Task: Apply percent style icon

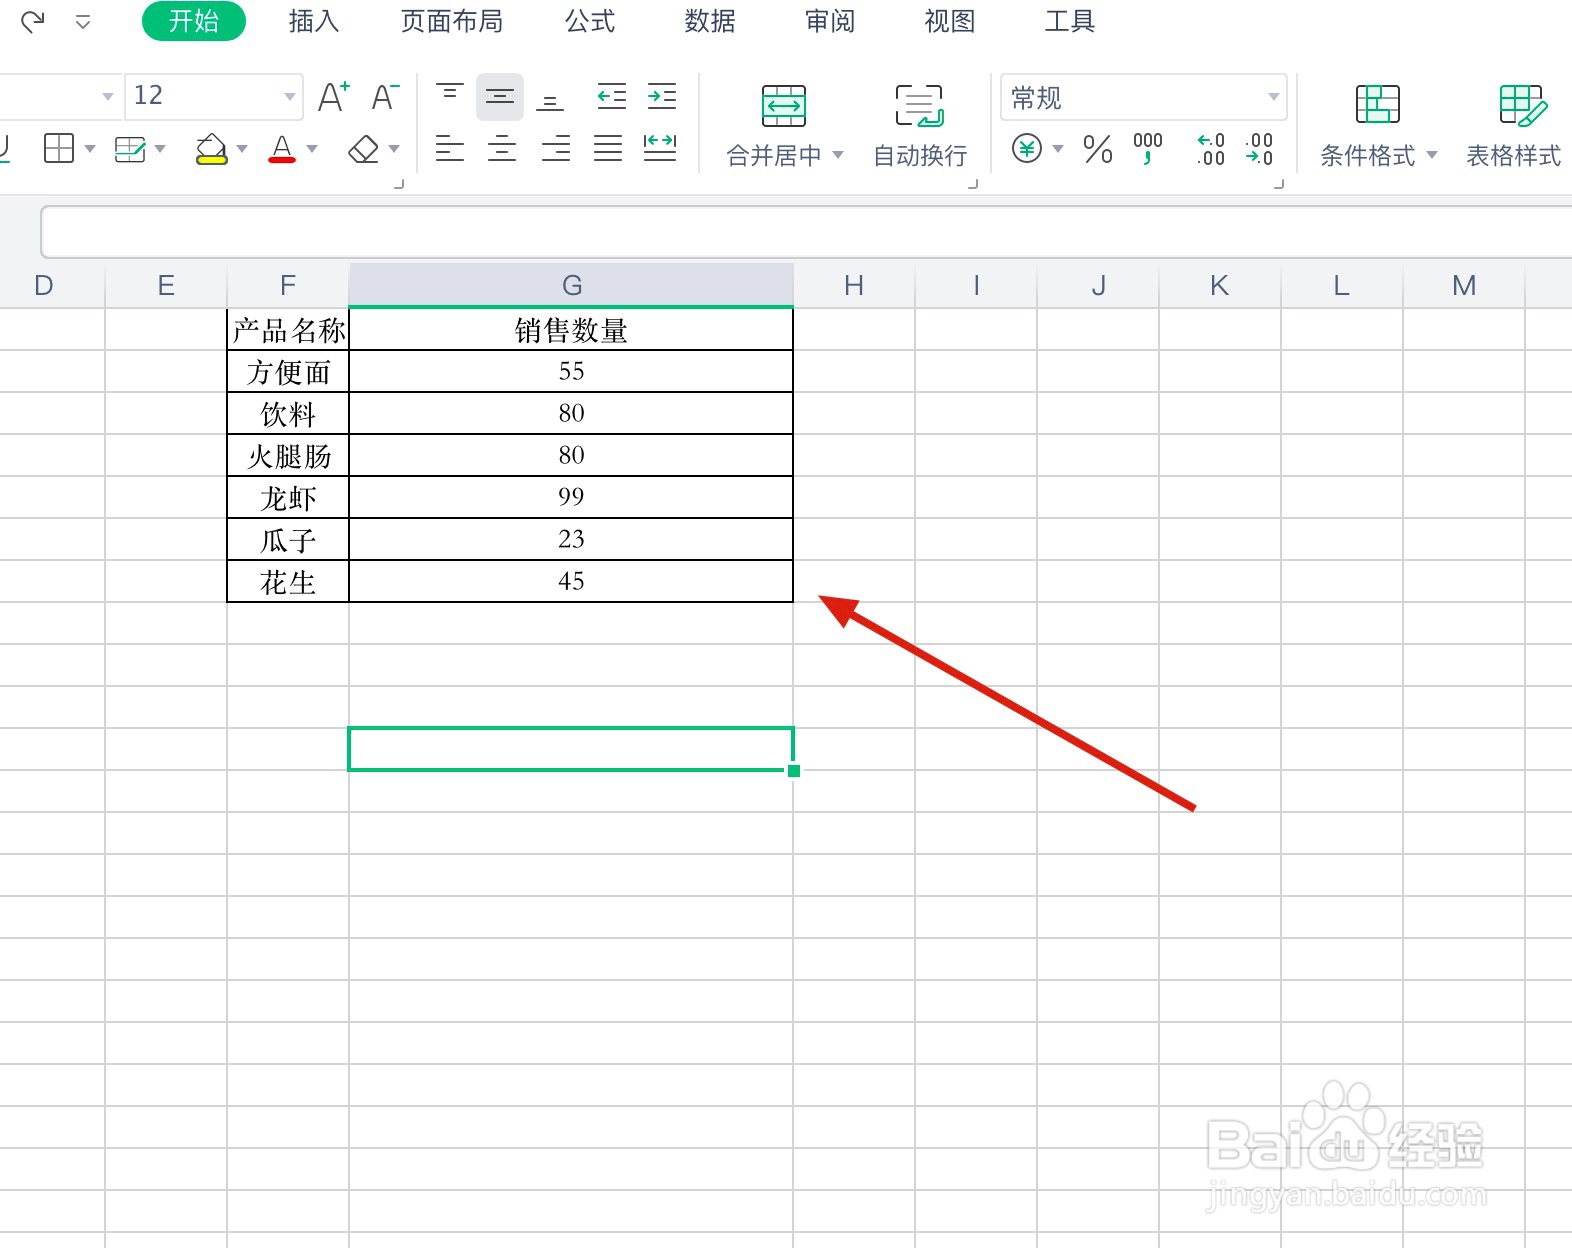Action: click(x=1098, y=149)
